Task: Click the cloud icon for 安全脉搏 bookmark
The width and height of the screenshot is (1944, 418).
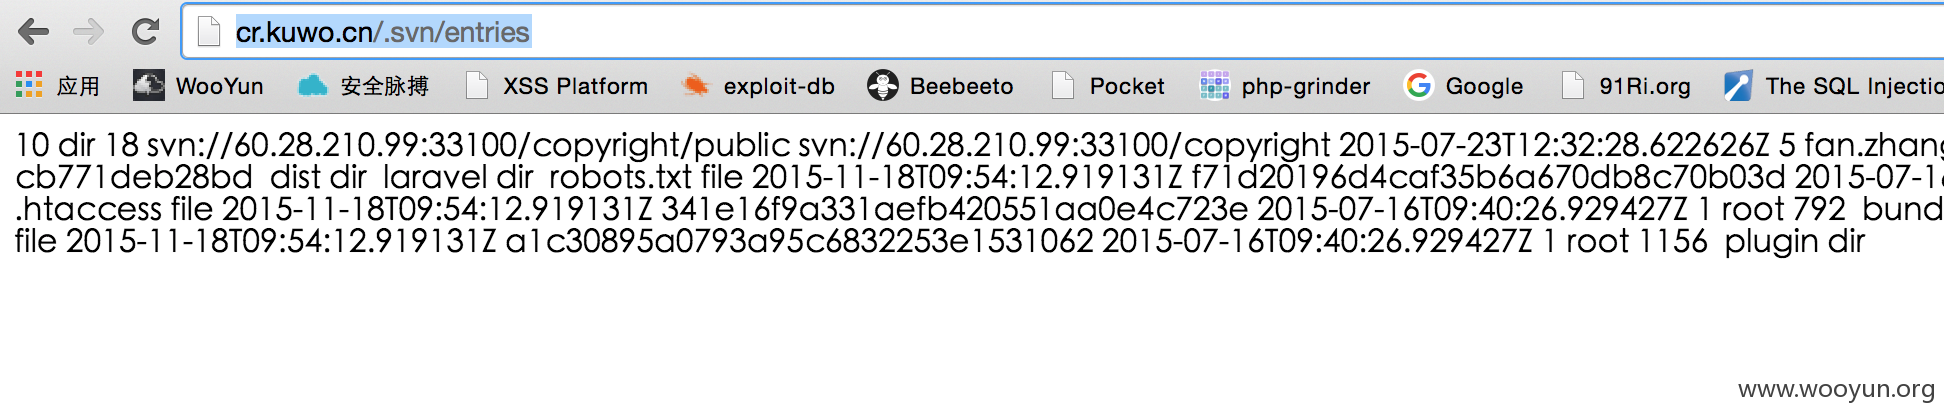Action: click(x=313, y=86)
